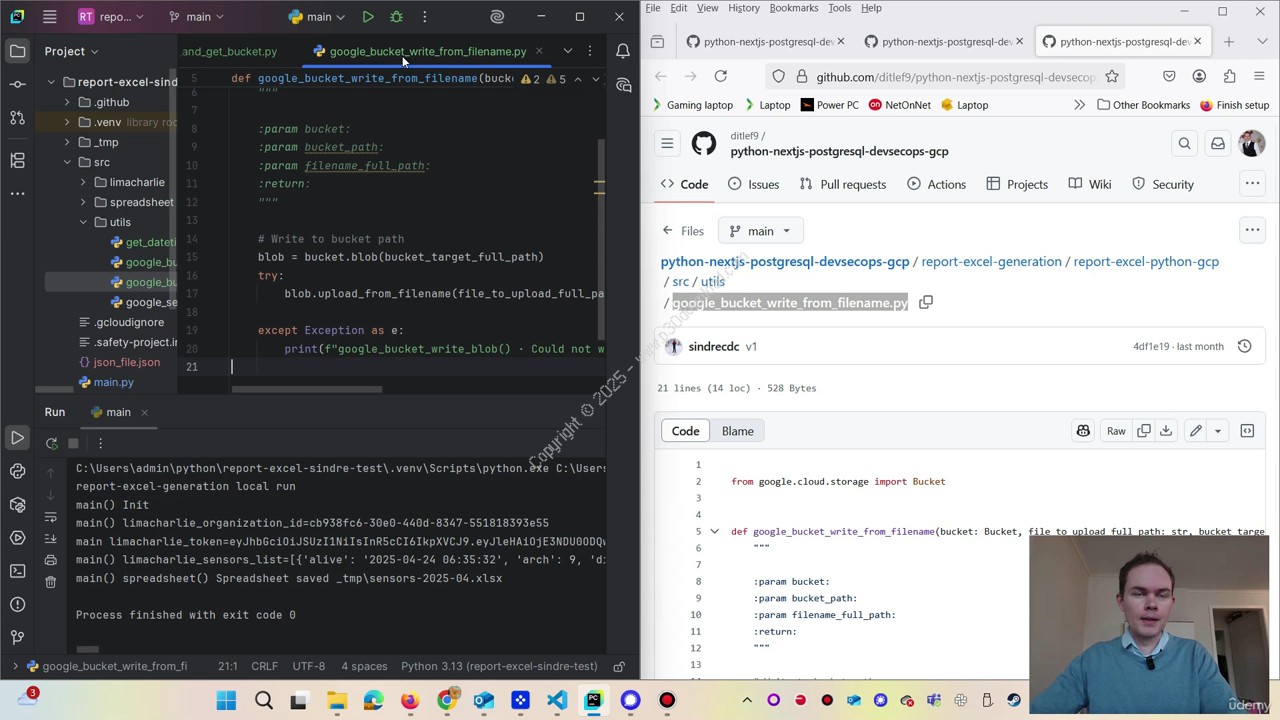Go back to Files on GitHub
This screenshot has height=720, width=1280.
[683, 231]
